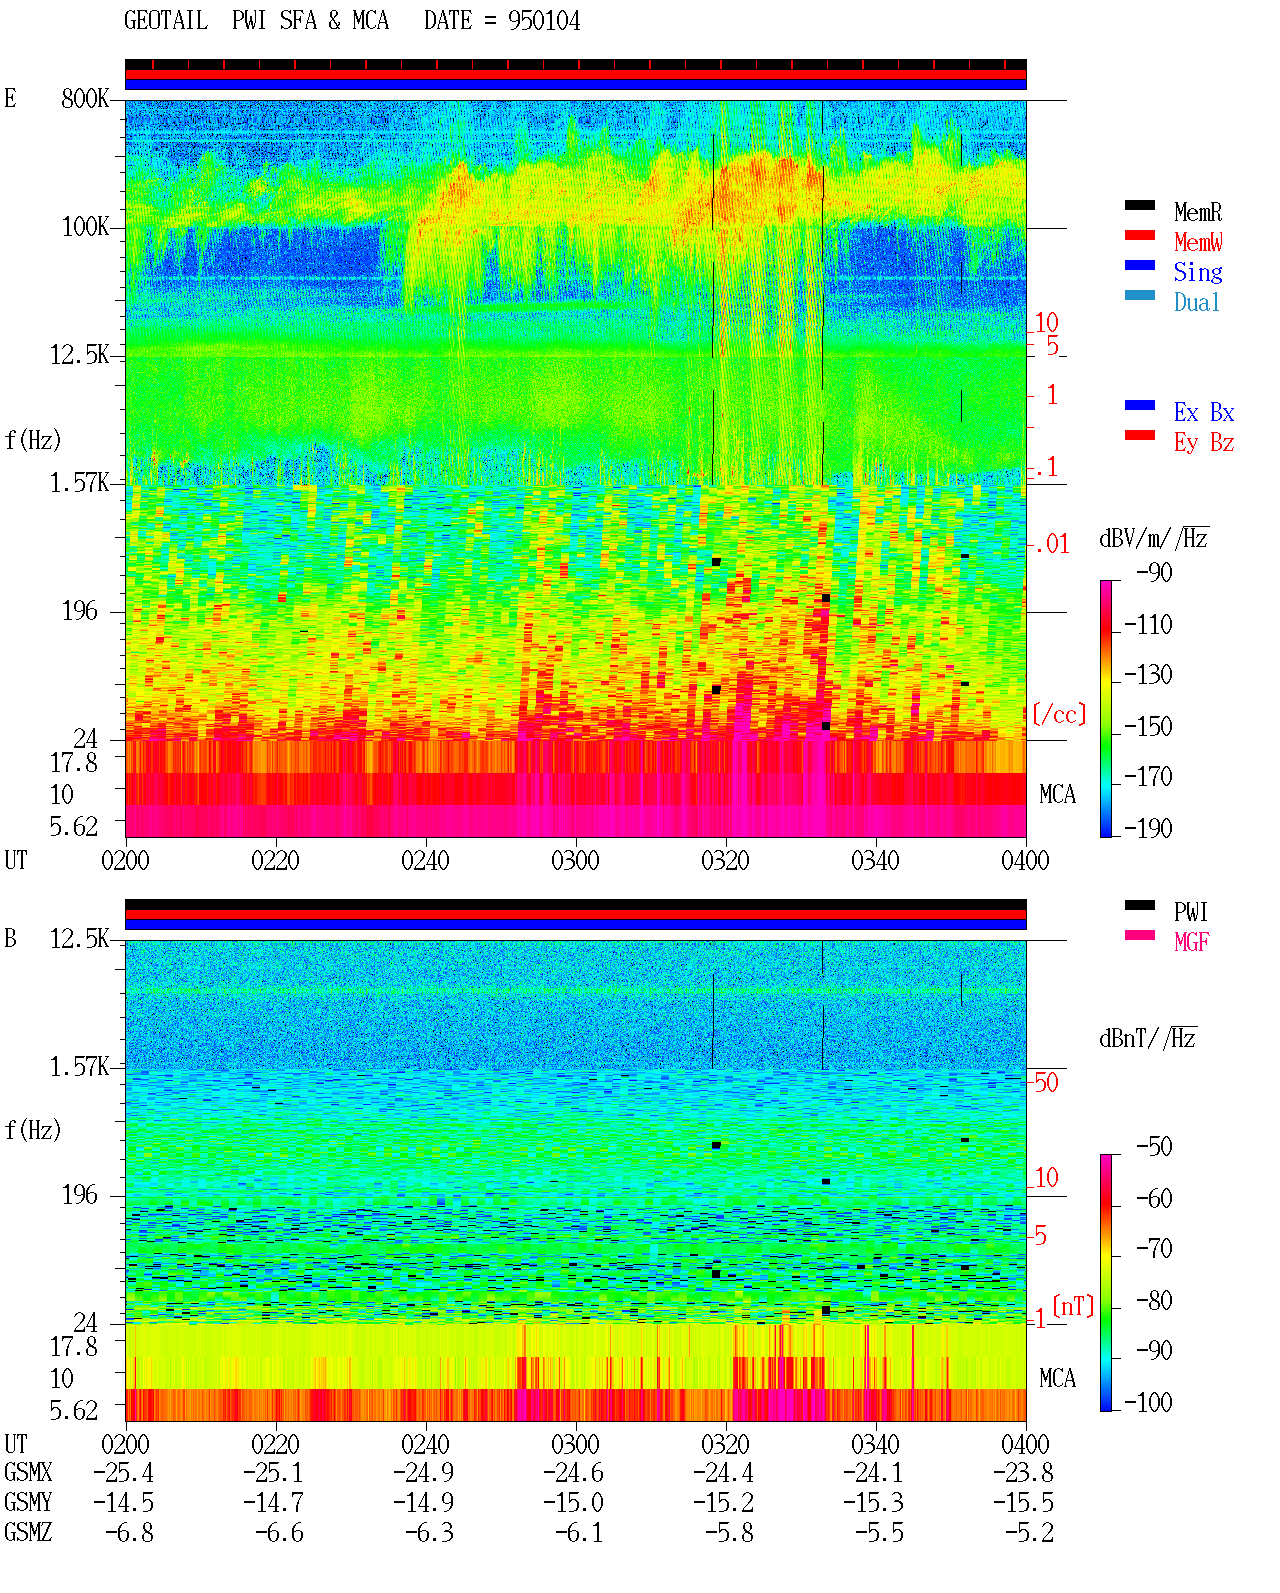Select the "MGF" legend label

click(x=1191, y=942)
